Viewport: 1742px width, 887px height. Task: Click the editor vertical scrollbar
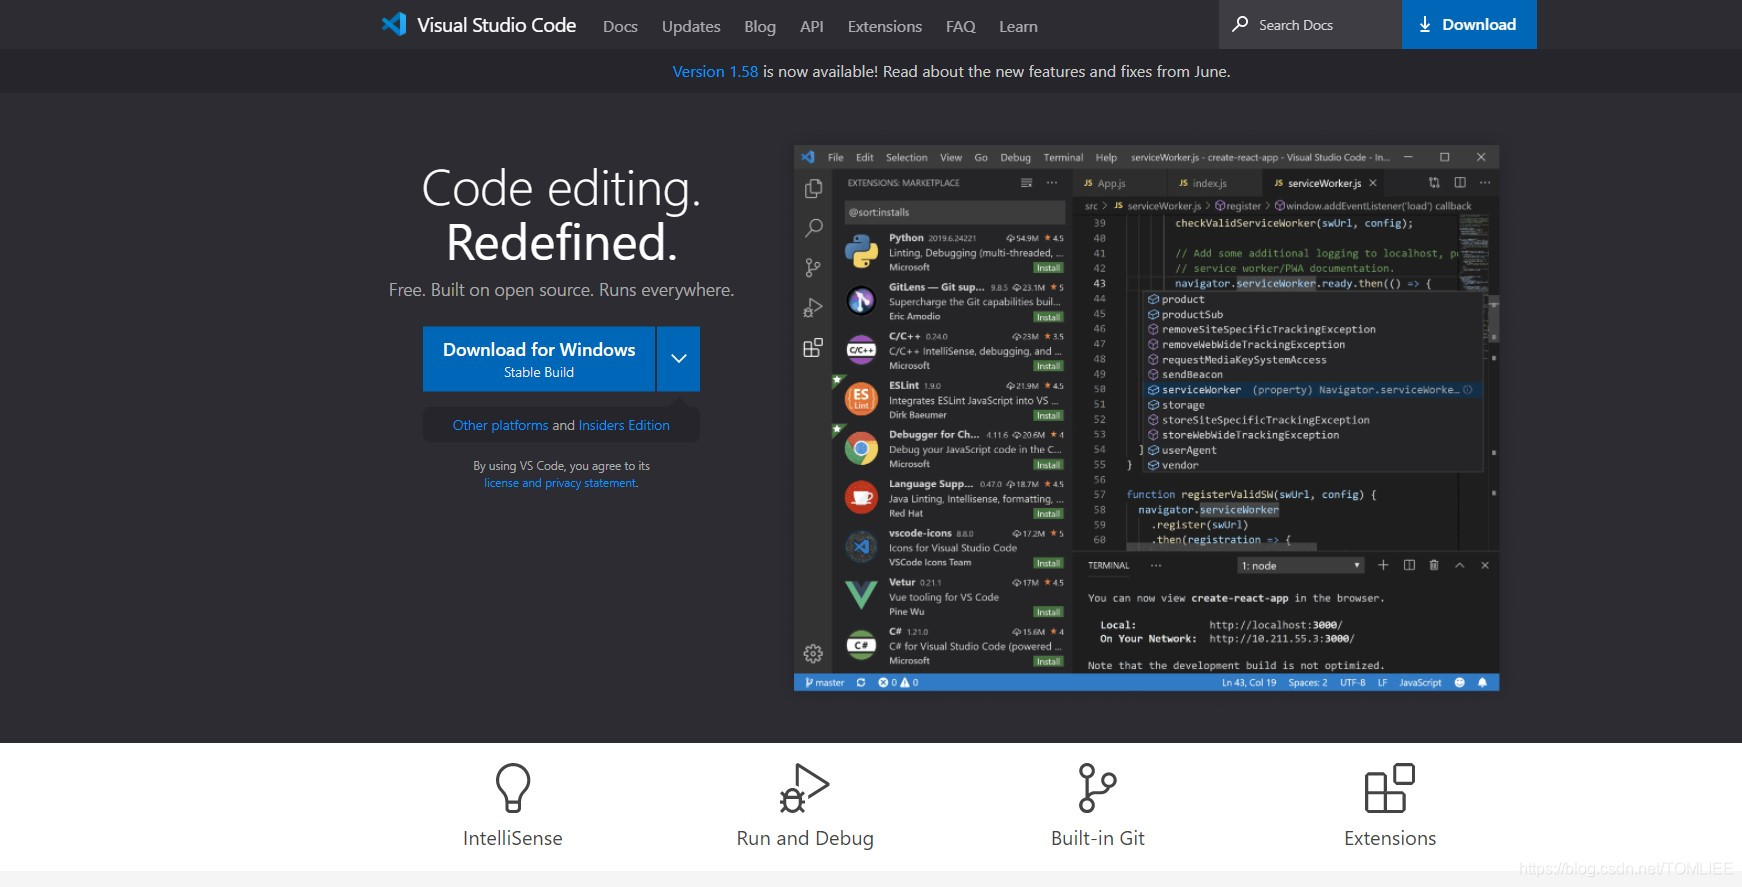tap(1493, 320)
